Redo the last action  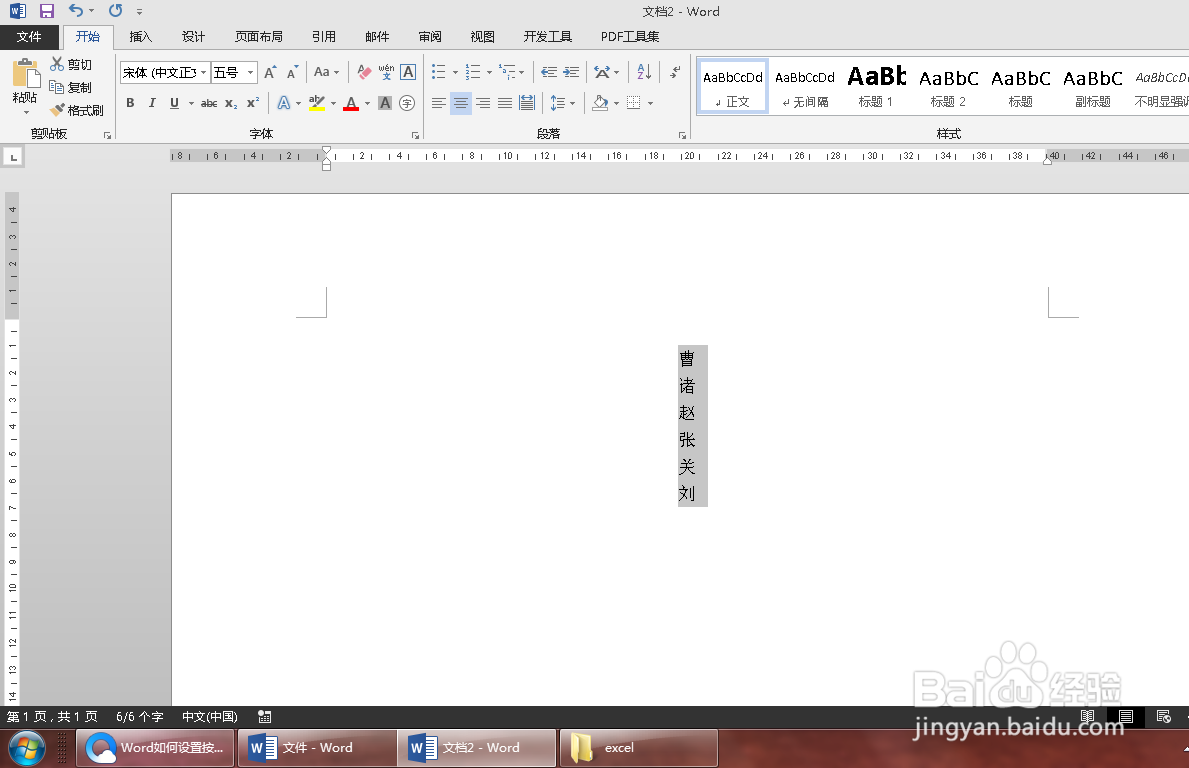[x=115, y=11]
